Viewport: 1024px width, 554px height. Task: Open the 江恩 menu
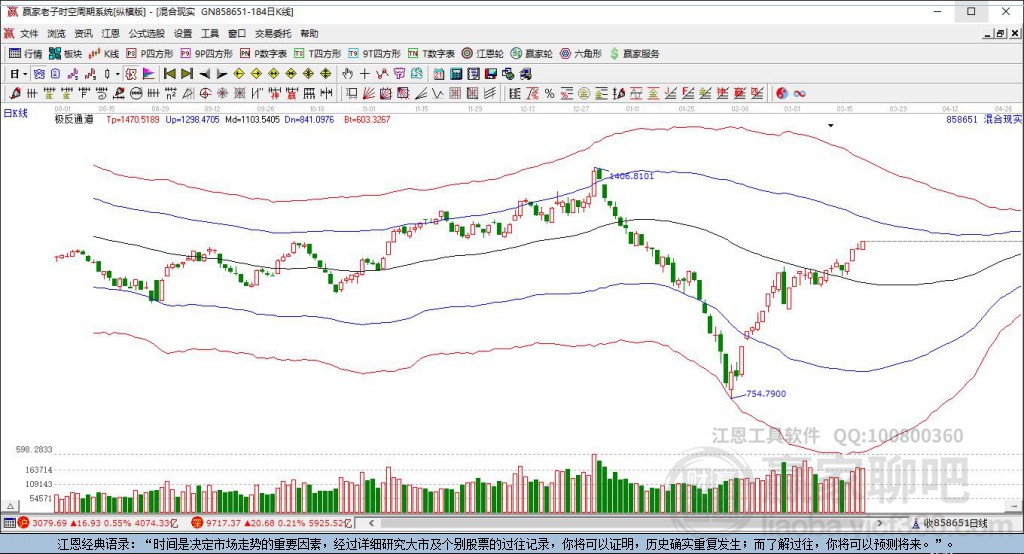110,33
